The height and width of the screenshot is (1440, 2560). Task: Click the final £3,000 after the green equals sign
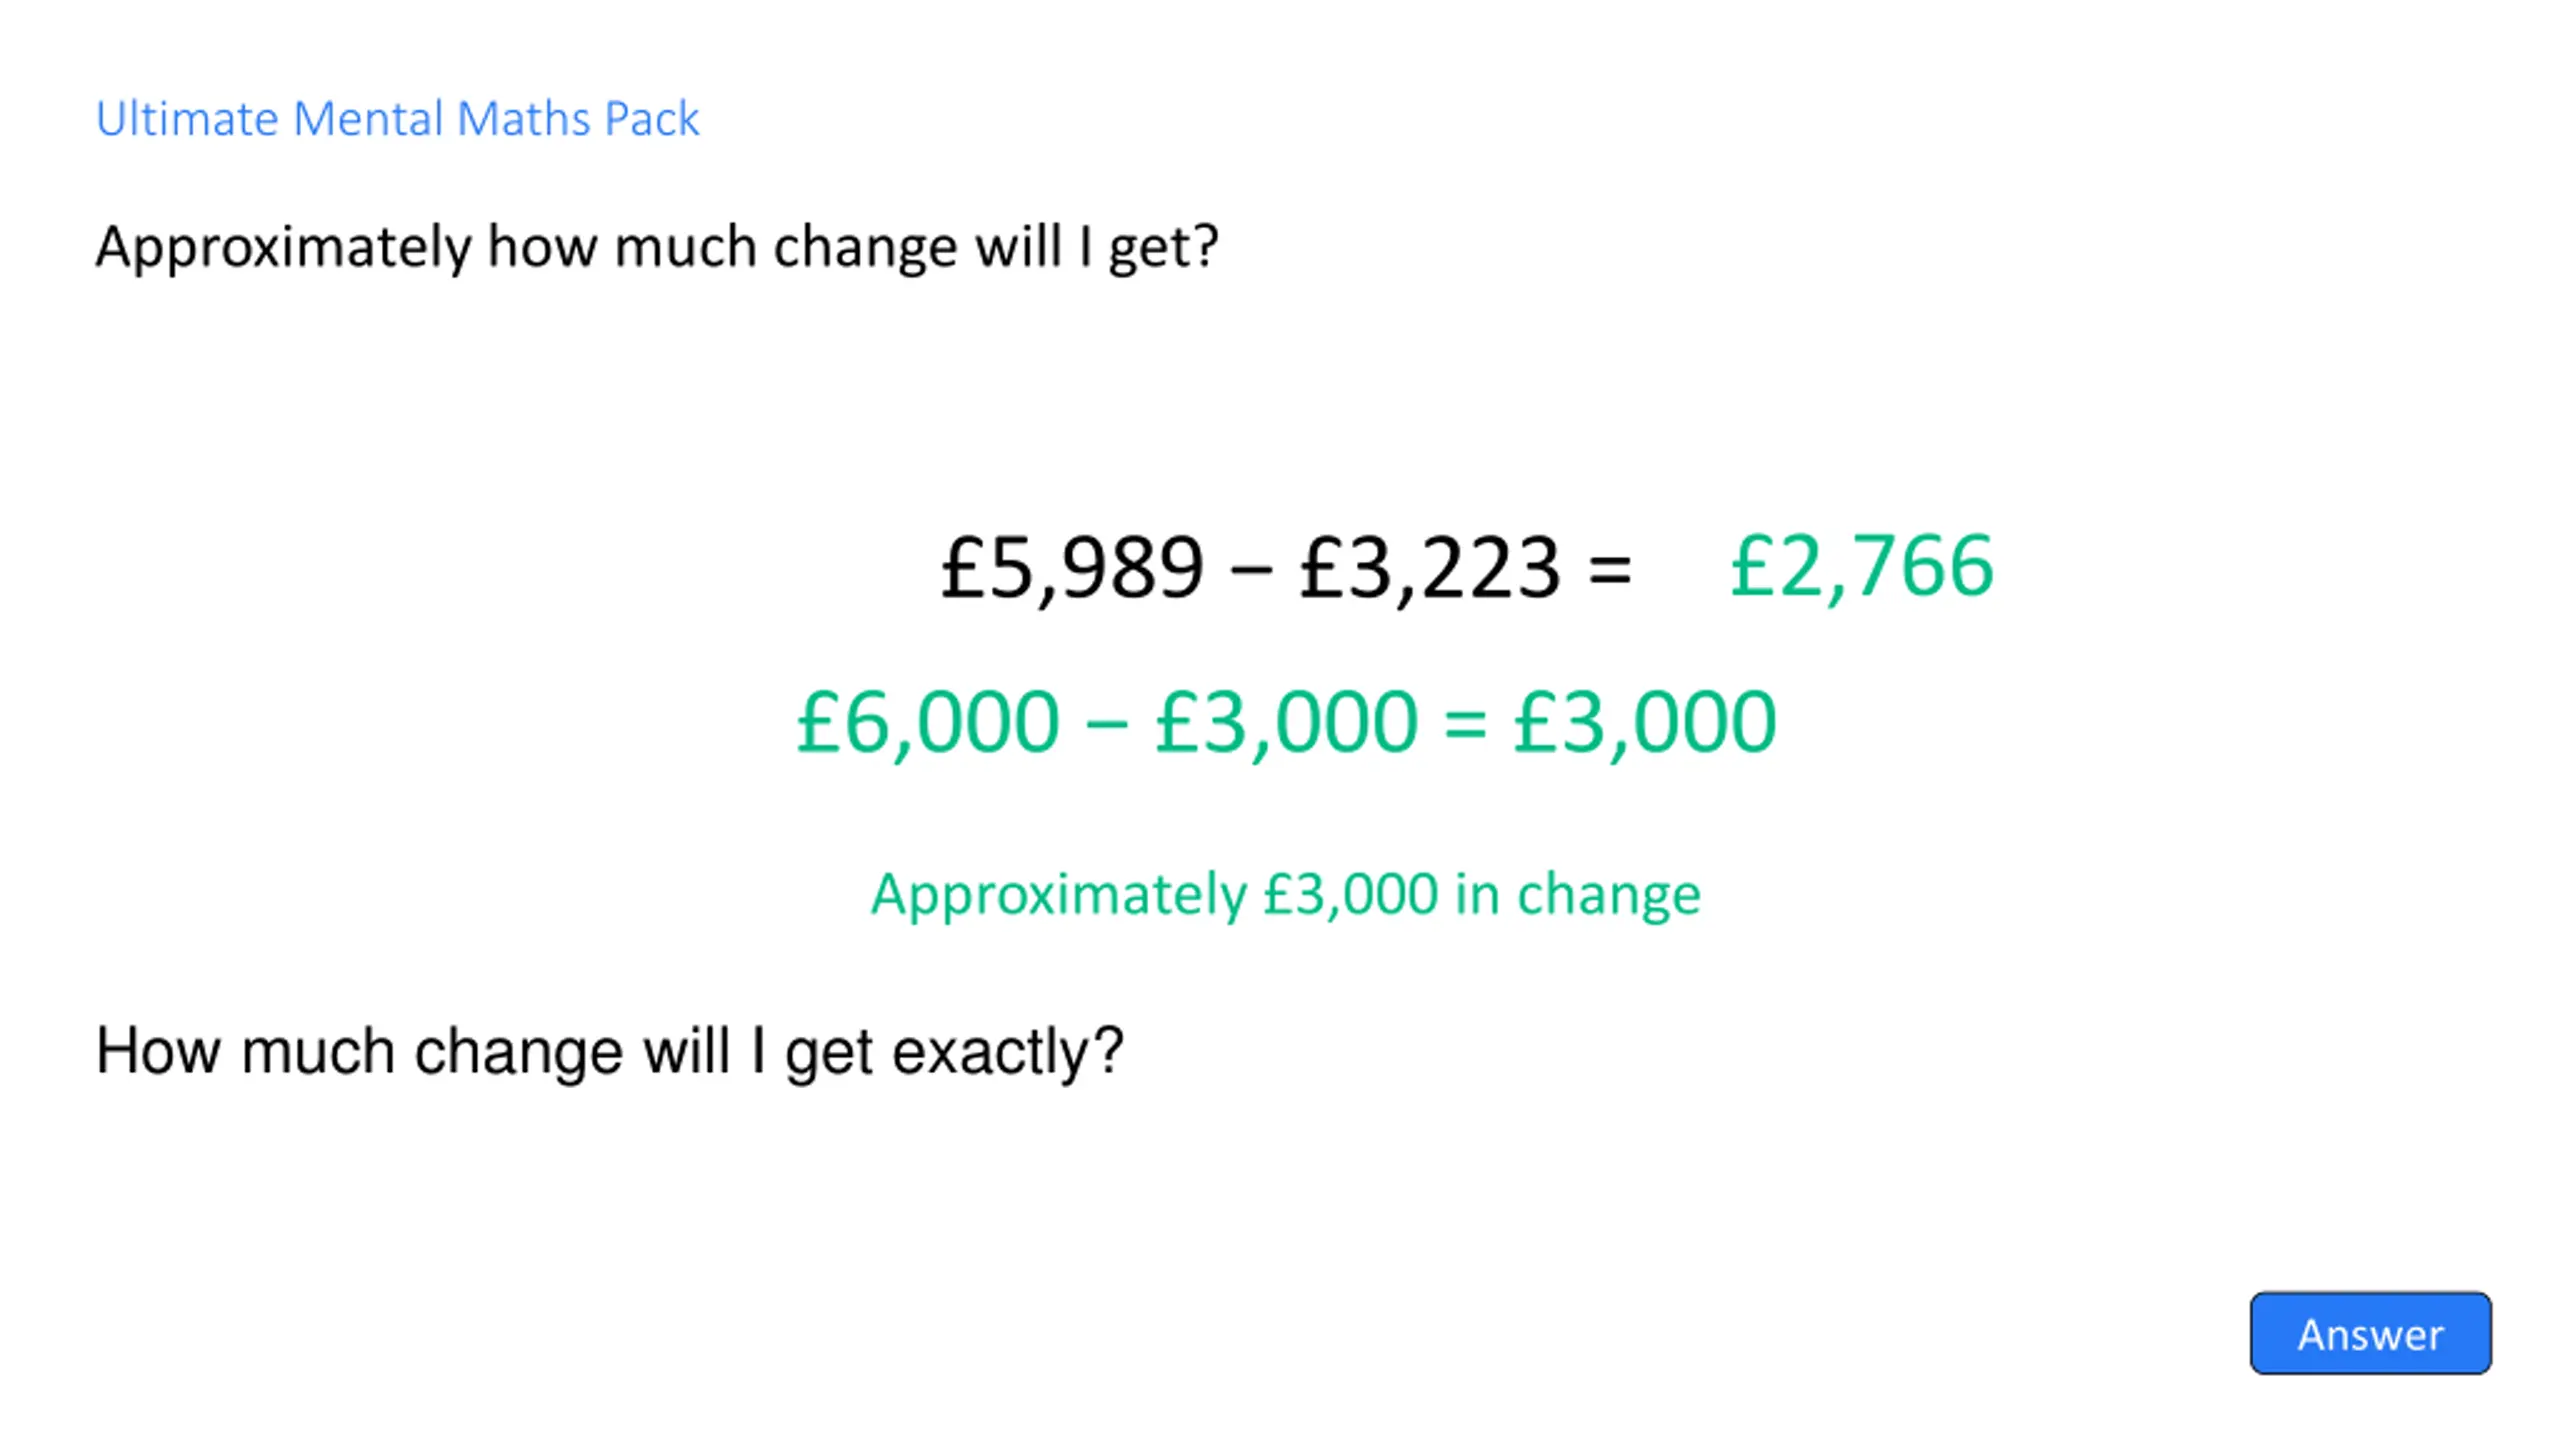point(1645,722)
